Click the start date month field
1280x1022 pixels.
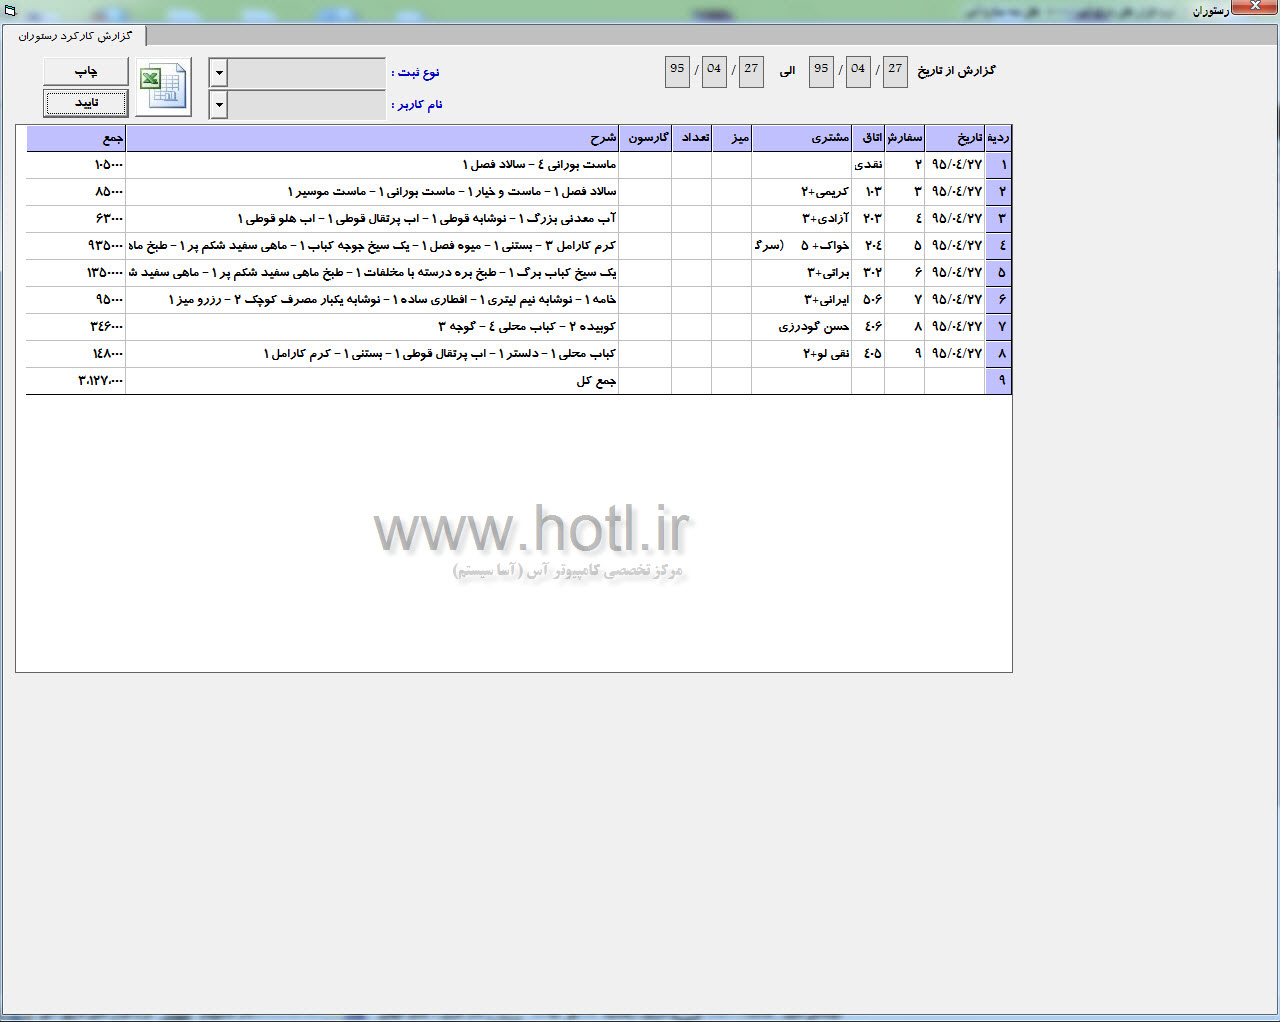coord(858,70)
